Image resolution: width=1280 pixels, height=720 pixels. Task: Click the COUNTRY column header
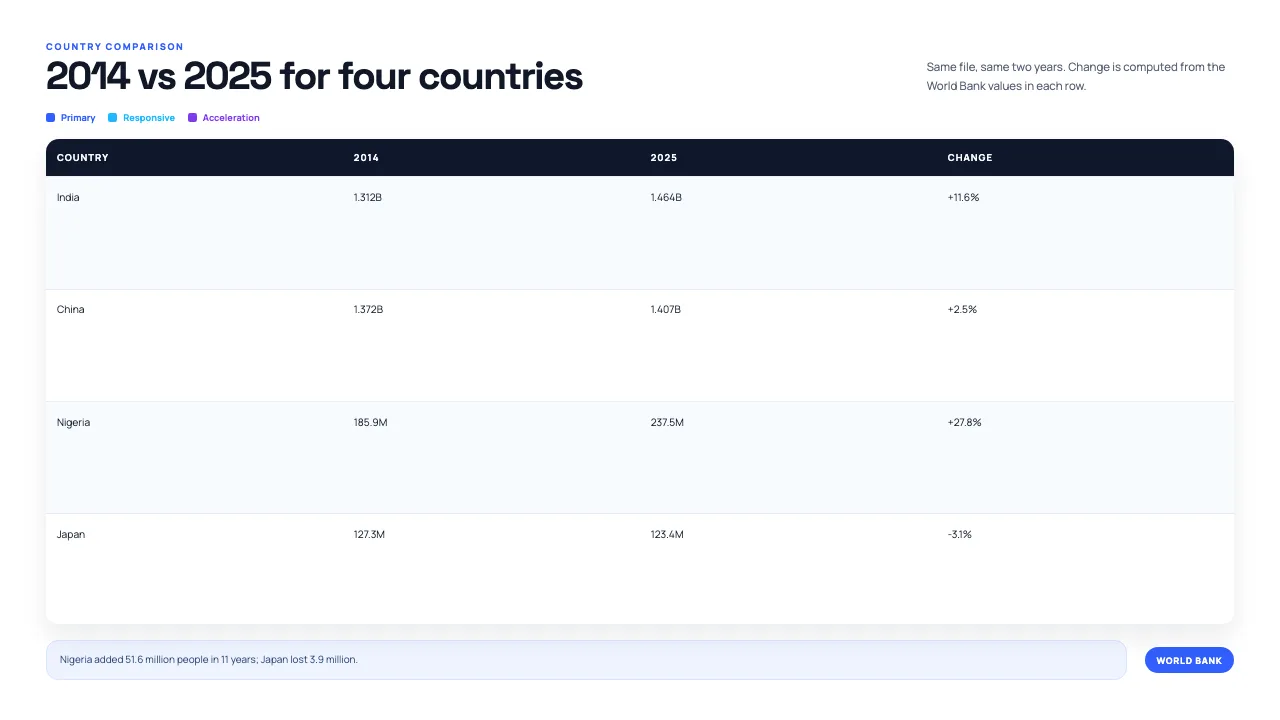[83, 158]
